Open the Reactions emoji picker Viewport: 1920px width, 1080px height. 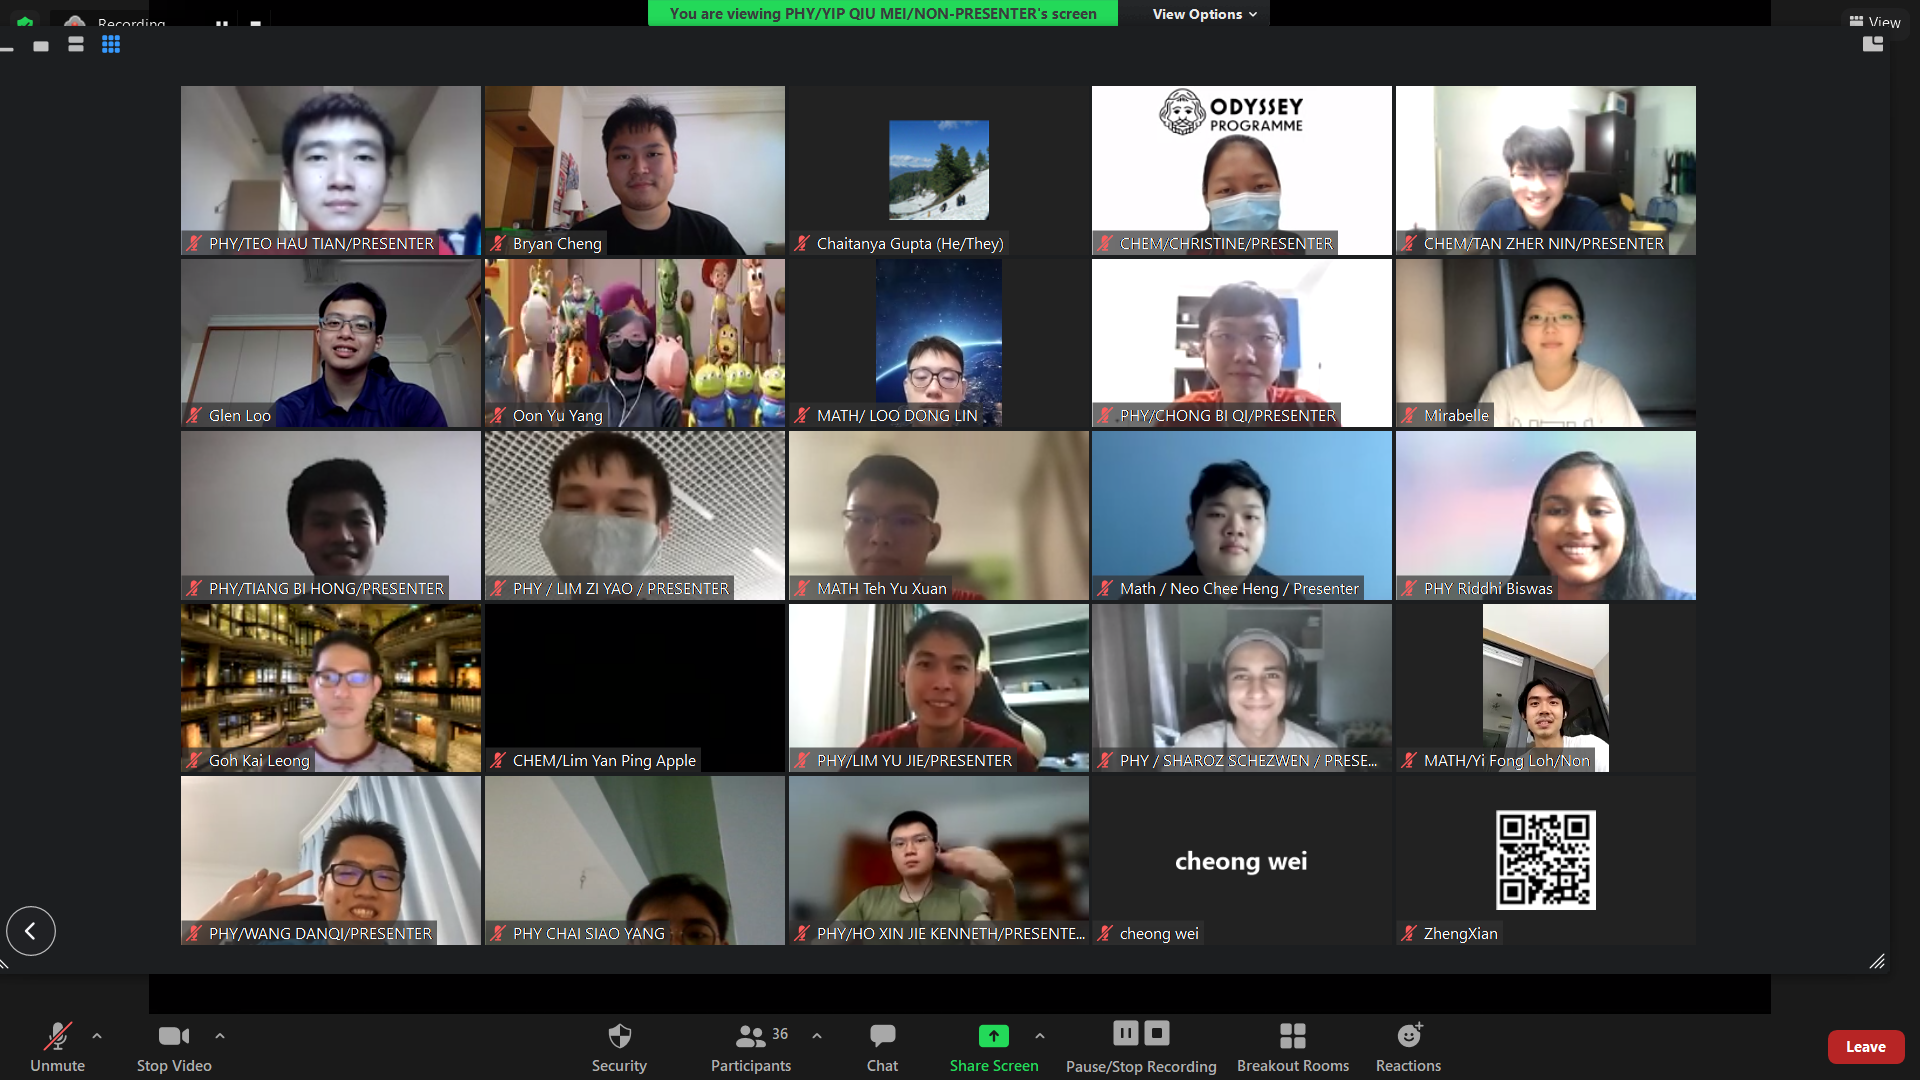click(x=1408, y=1046)
